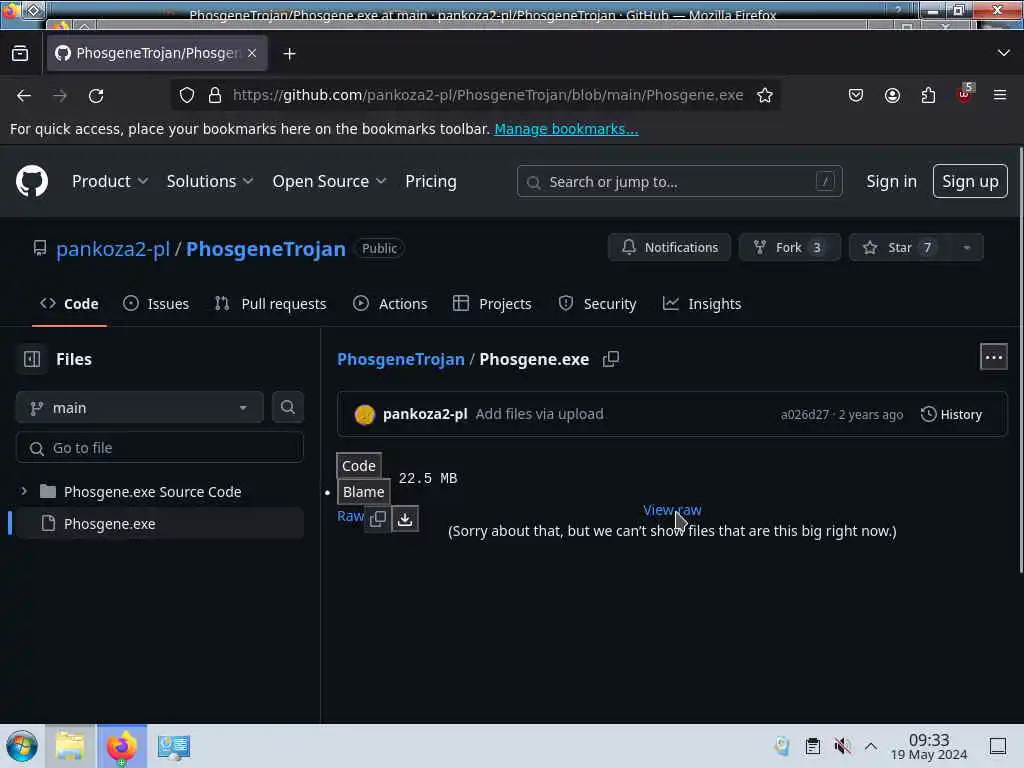Click the file tree search icon
Screen dimensions: 1024x768
click(x=287, y=408)
